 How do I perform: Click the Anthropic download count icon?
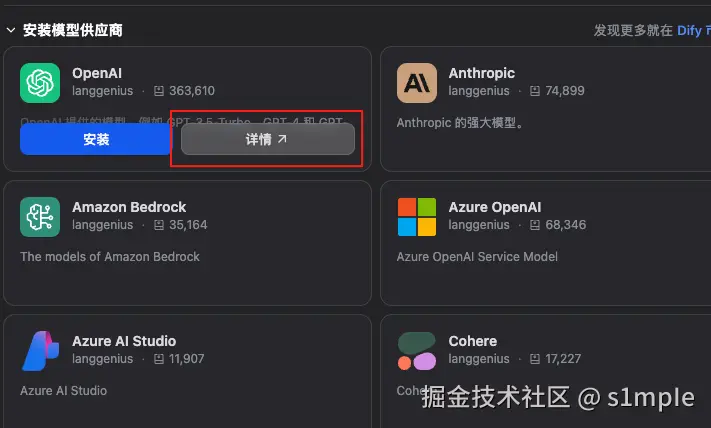coord(535,91)
